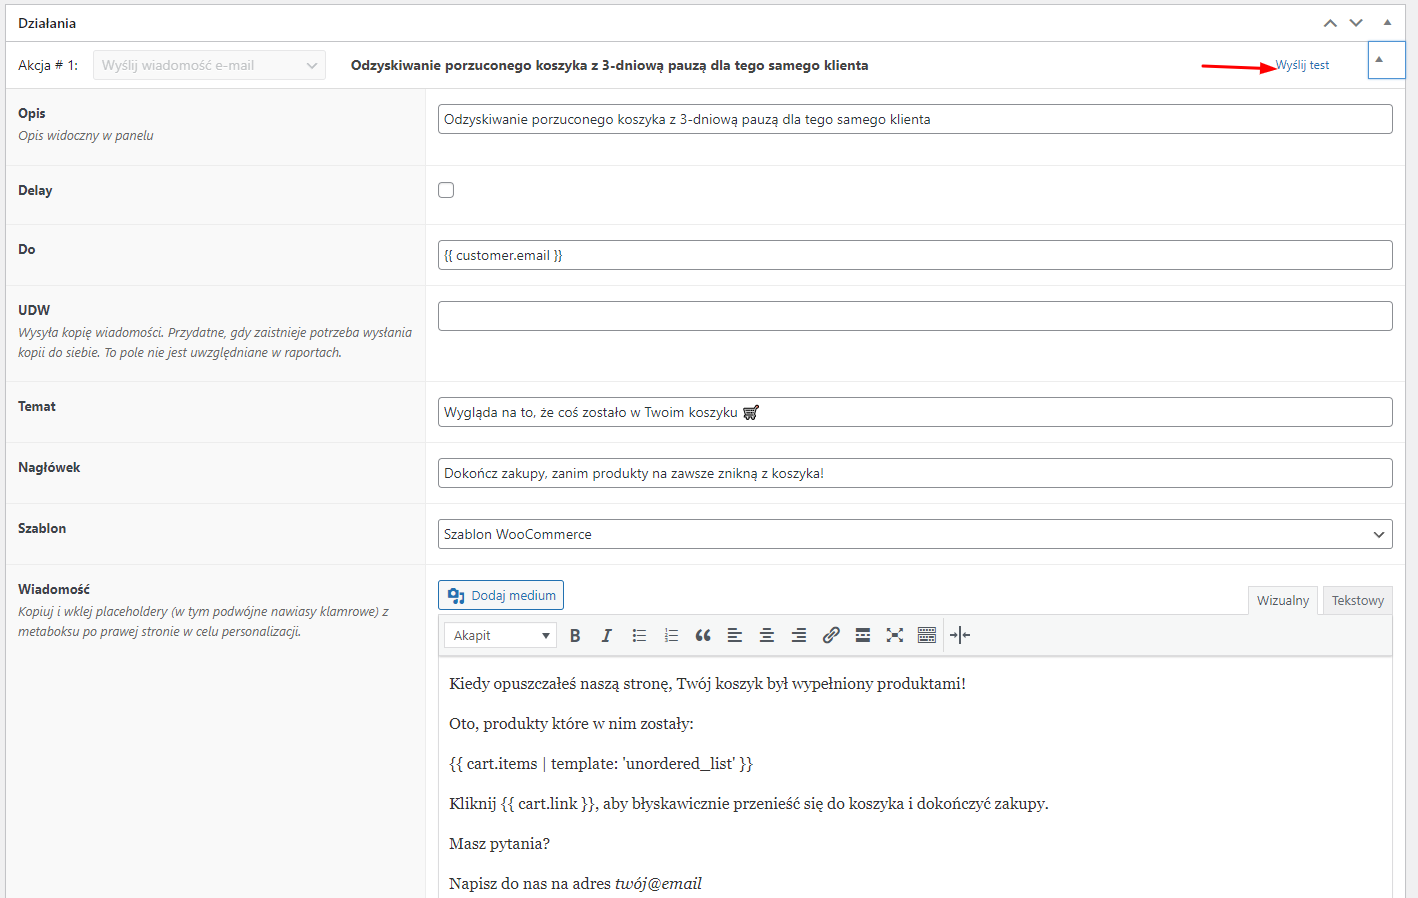1418x898 pixels.
Task: Align the message text to center
Action: click(767, 636)
